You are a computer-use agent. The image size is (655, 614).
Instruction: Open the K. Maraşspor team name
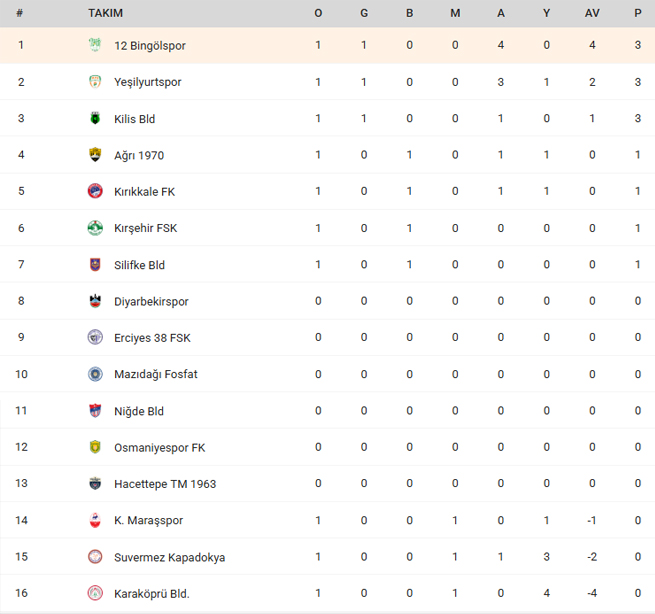(x=149, y=520)
